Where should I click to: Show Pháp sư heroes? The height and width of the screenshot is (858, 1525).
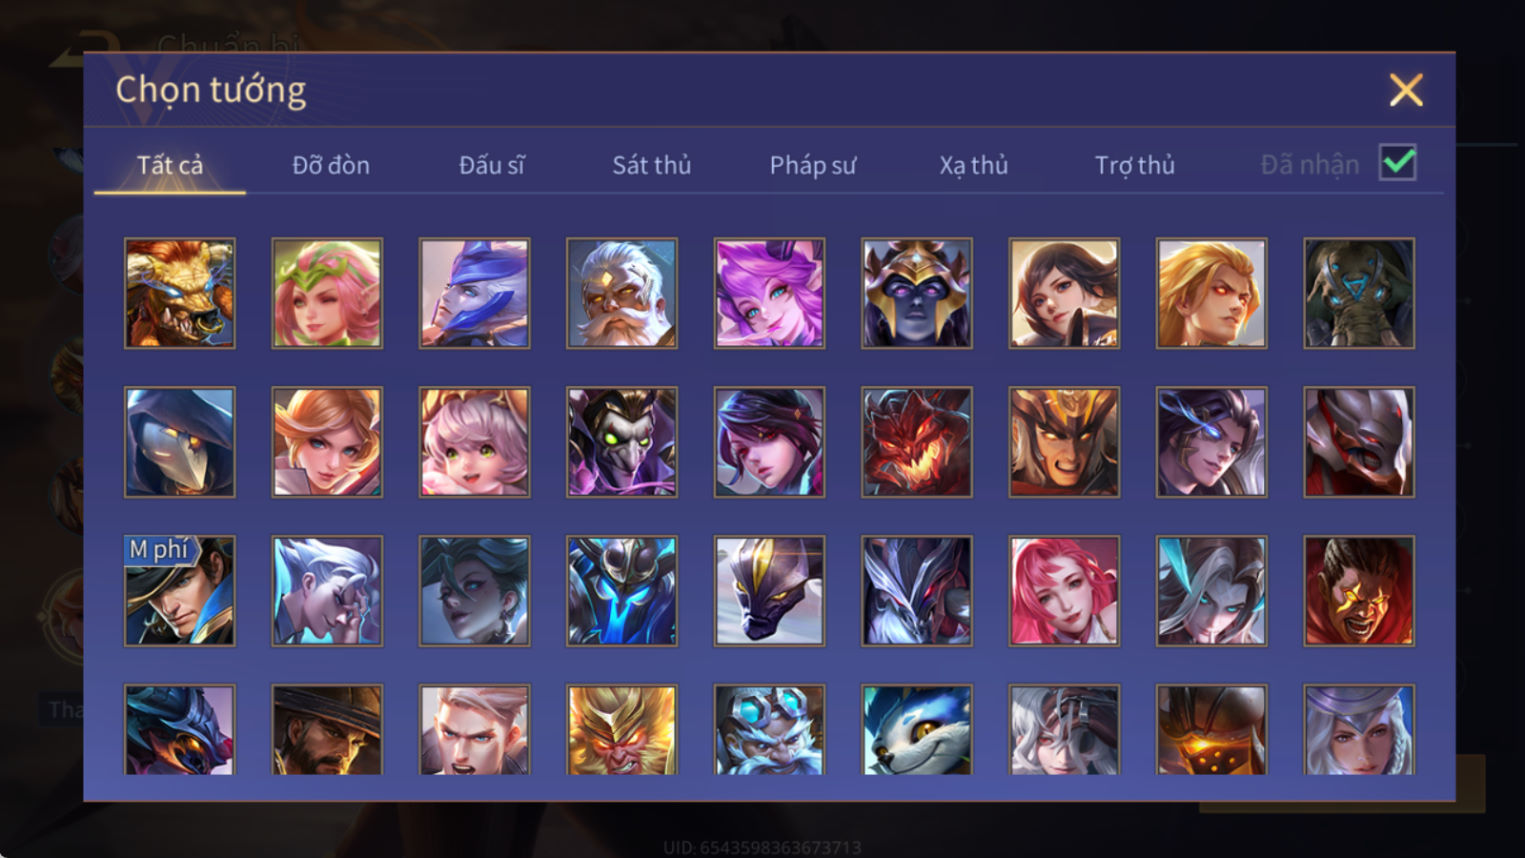tap(813, 165)
